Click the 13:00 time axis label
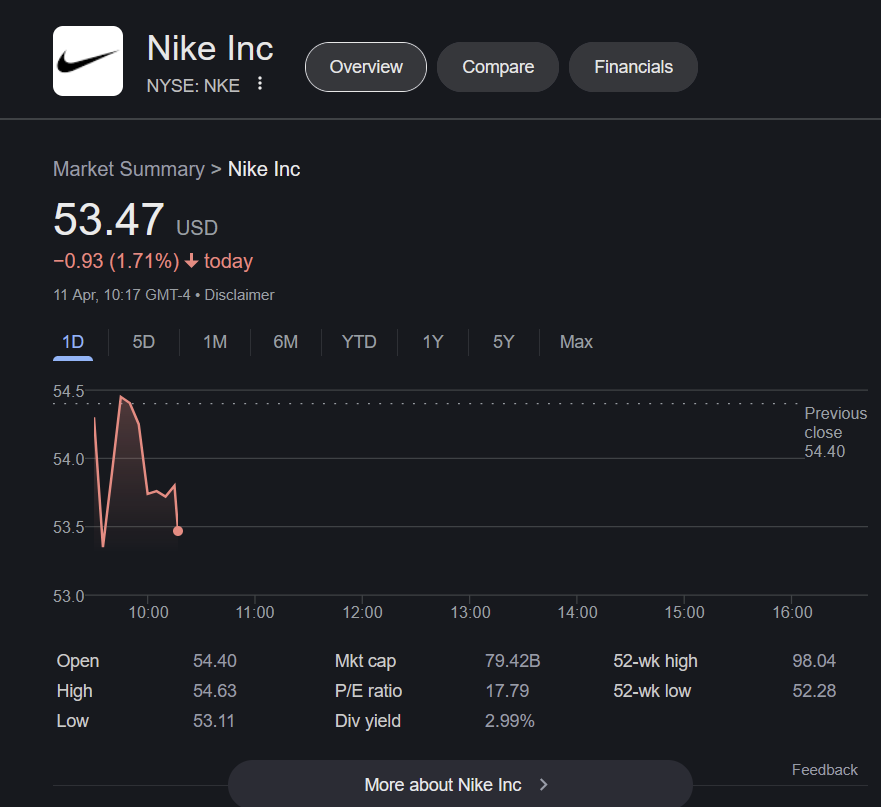The image size is (881, 807). (x=470, y=612)
